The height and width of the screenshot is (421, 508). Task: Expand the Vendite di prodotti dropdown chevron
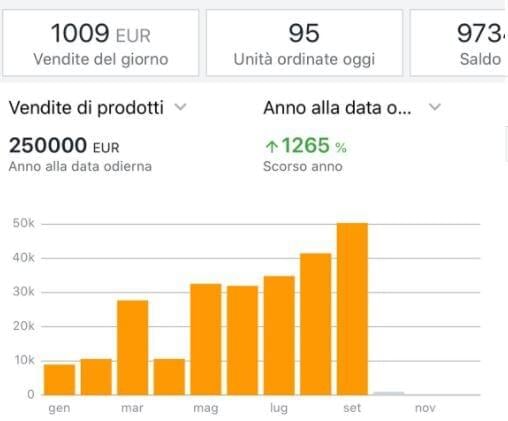pyautogui.click(x=181, y=107)
